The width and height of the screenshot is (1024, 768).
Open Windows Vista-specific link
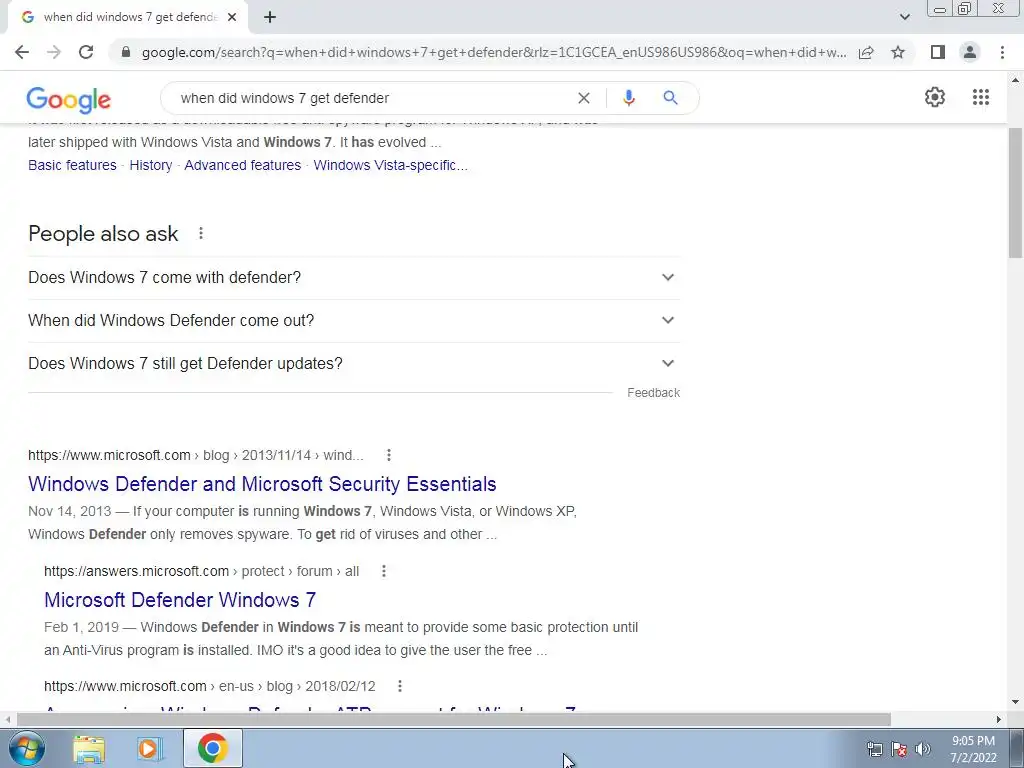(391, 165)
